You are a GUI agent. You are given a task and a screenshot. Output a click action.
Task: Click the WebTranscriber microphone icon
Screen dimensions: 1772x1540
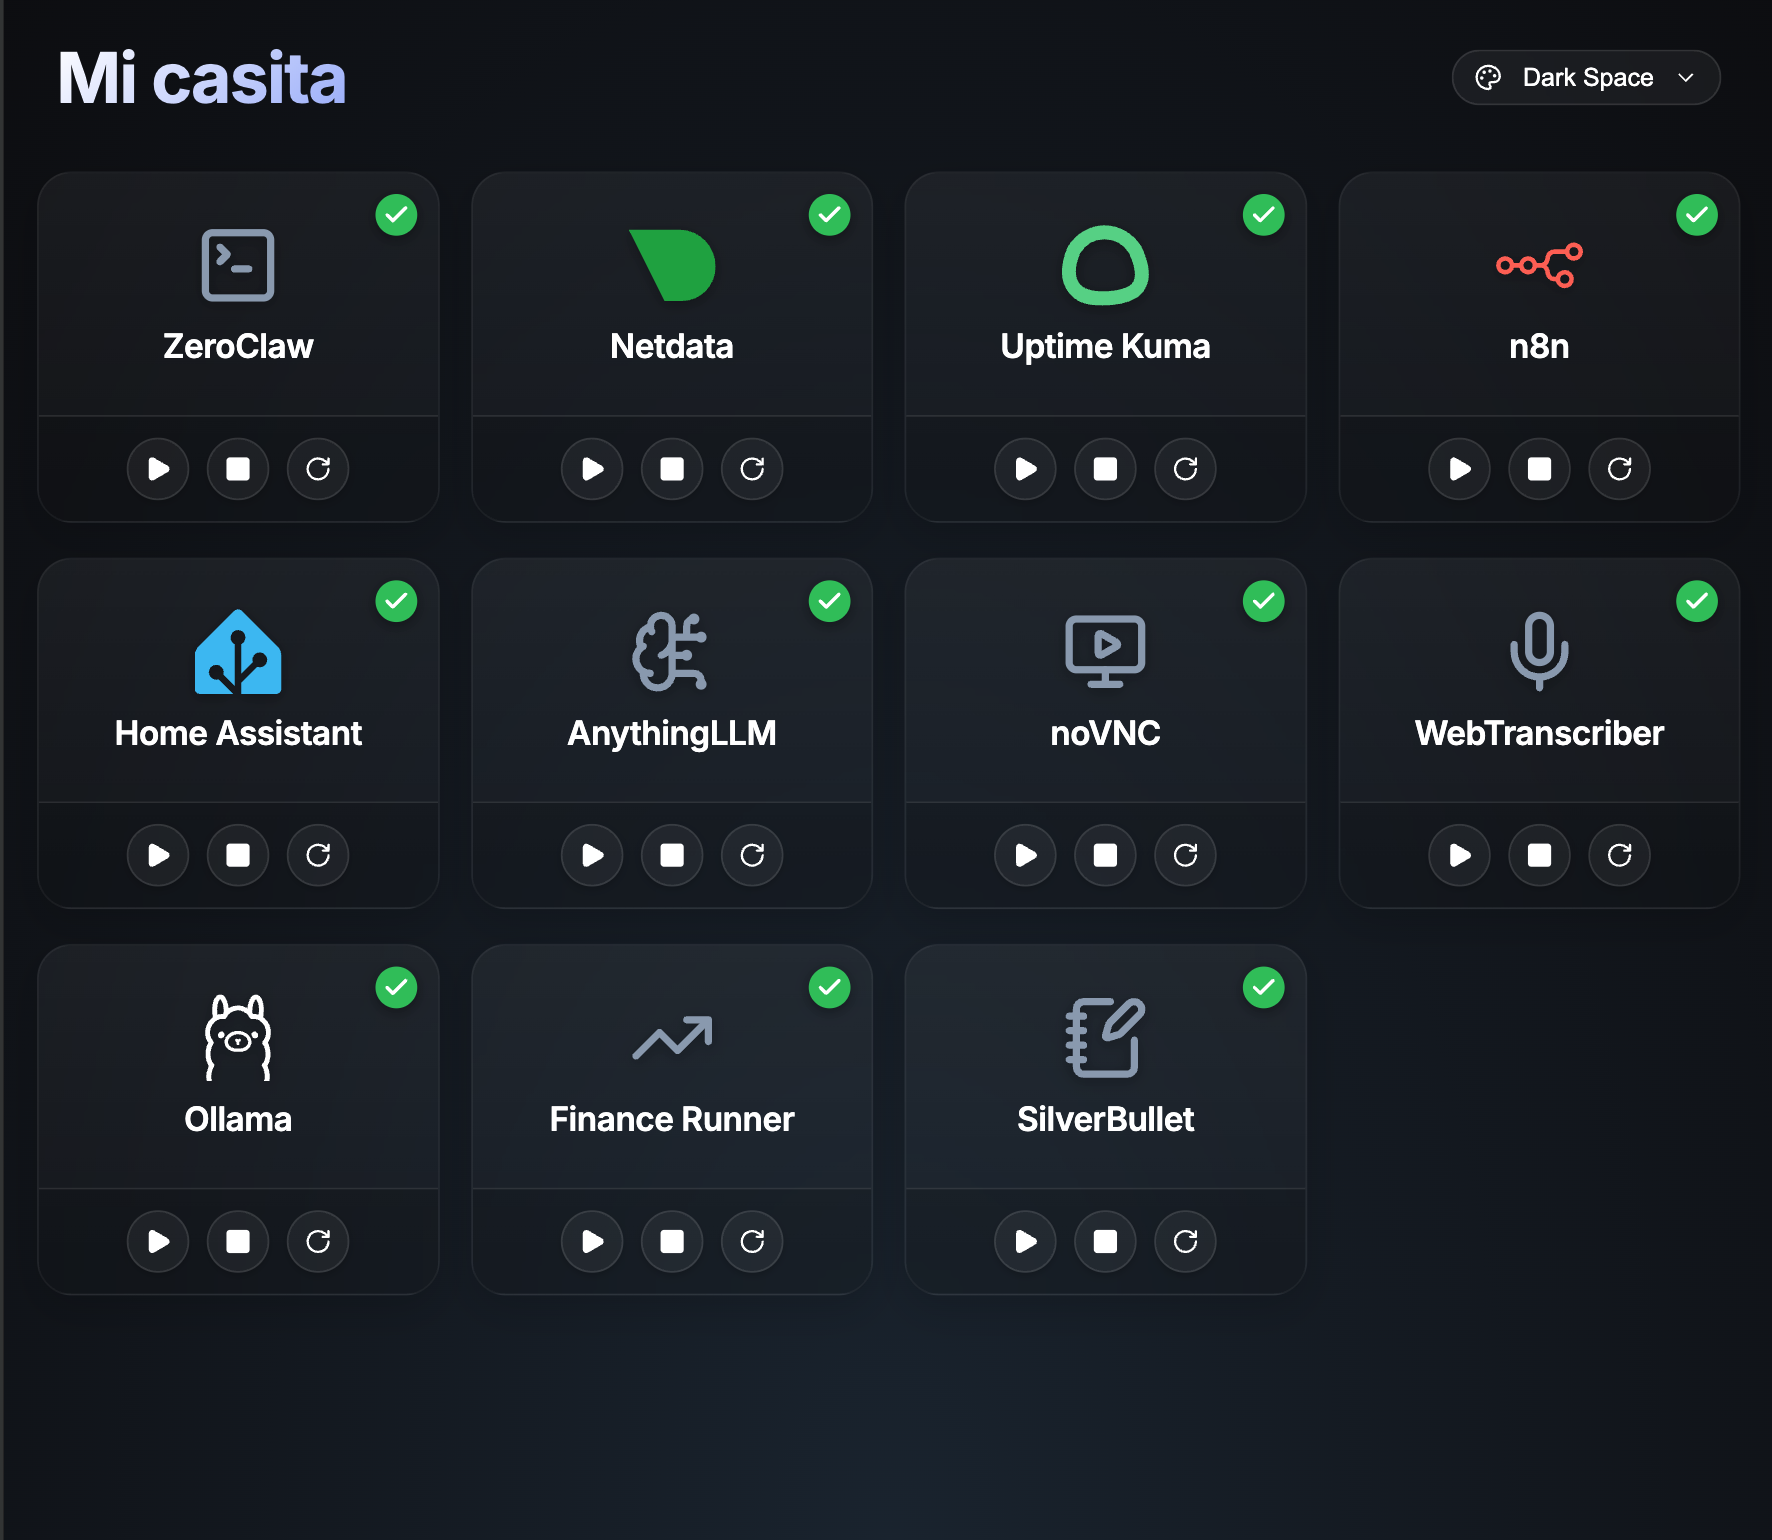pos(1538,650)
